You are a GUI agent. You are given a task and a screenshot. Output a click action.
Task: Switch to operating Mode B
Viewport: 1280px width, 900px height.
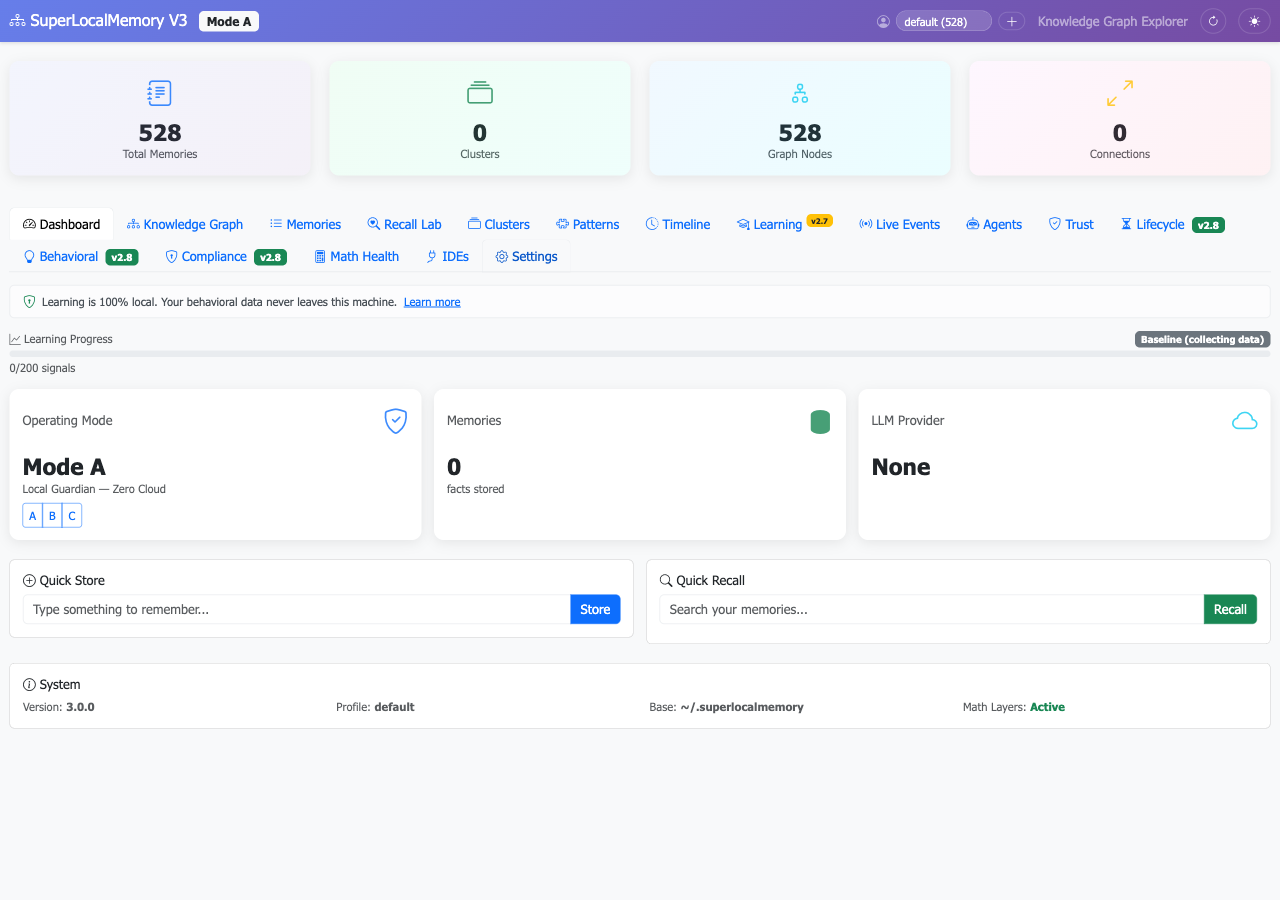(51, 515)
